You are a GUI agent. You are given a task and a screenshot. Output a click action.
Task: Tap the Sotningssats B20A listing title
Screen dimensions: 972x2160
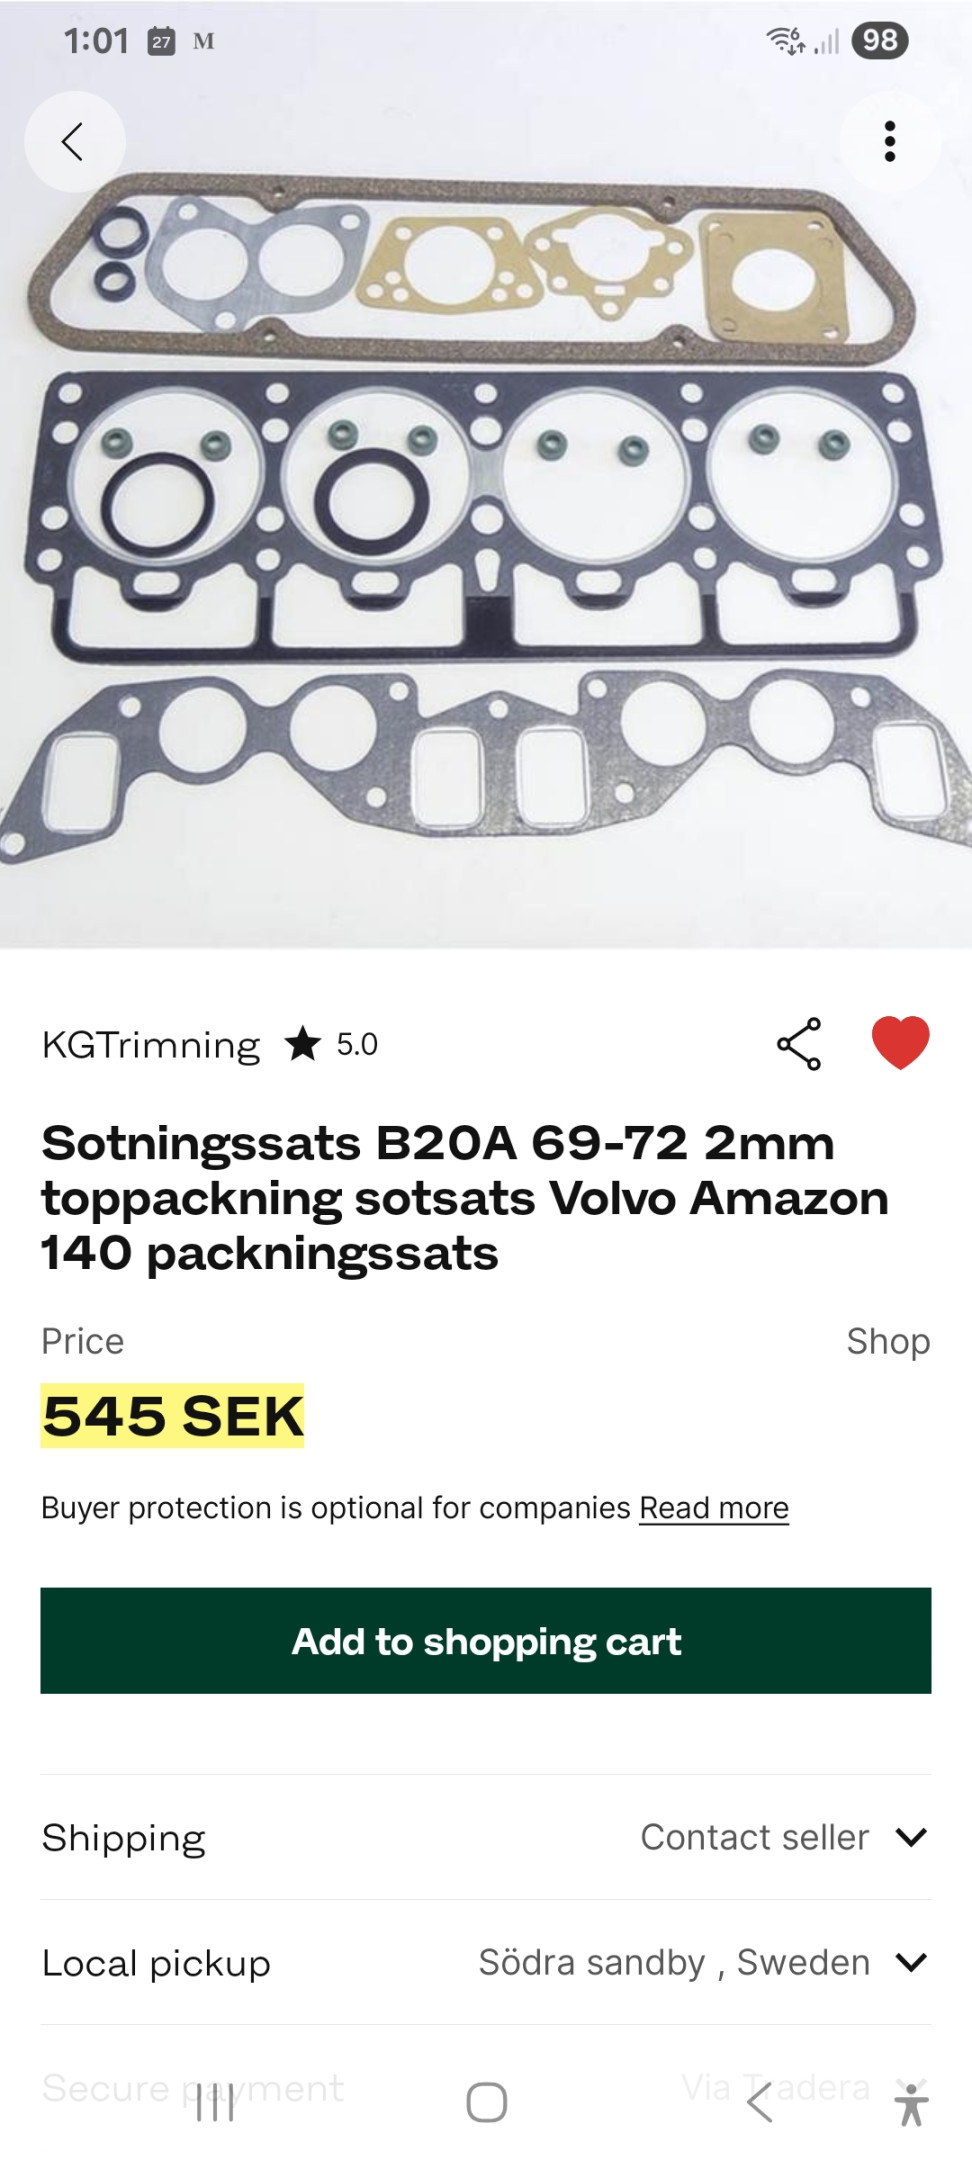click(x=465, y=1198)
